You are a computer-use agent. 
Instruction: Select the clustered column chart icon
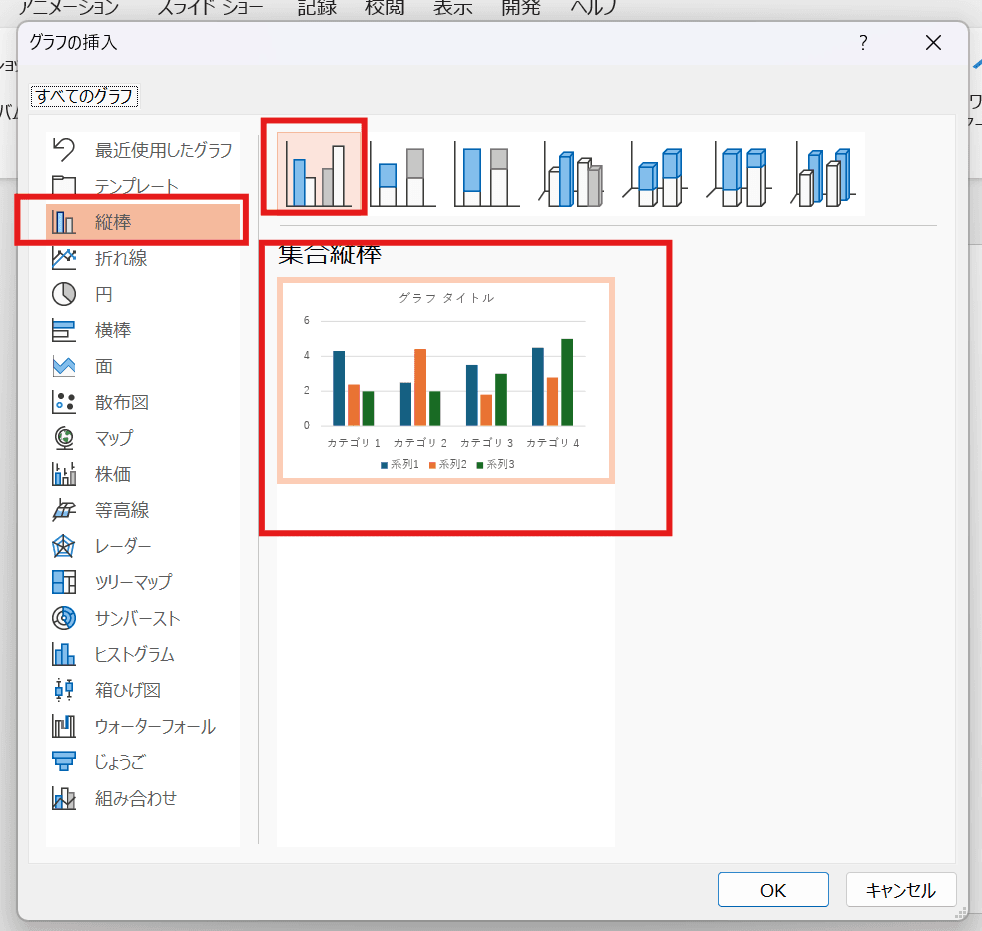click(318, 174)
